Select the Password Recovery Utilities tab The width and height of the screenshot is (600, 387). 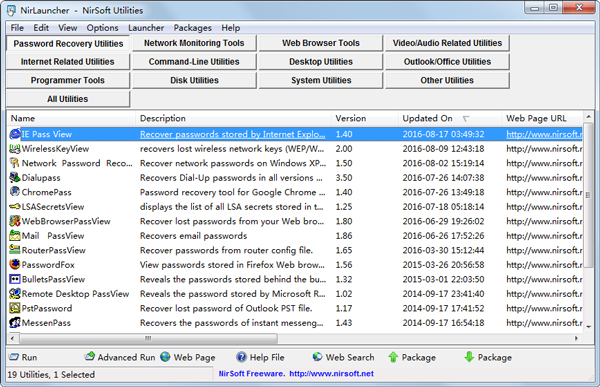point(68,43)
